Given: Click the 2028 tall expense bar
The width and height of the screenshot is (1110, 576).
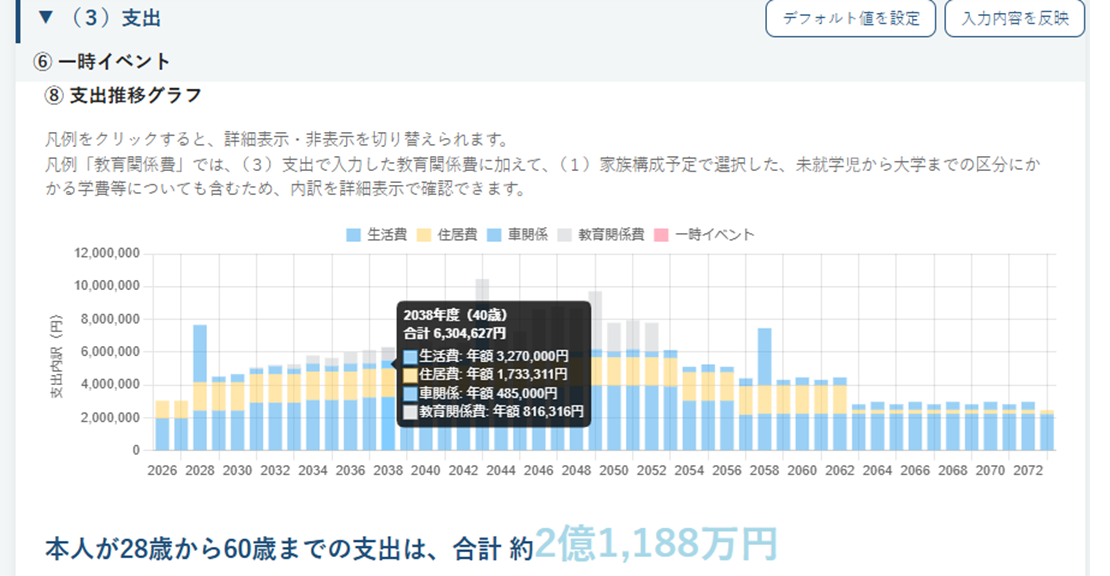Looking at the screenshot, I should point(200,388).
